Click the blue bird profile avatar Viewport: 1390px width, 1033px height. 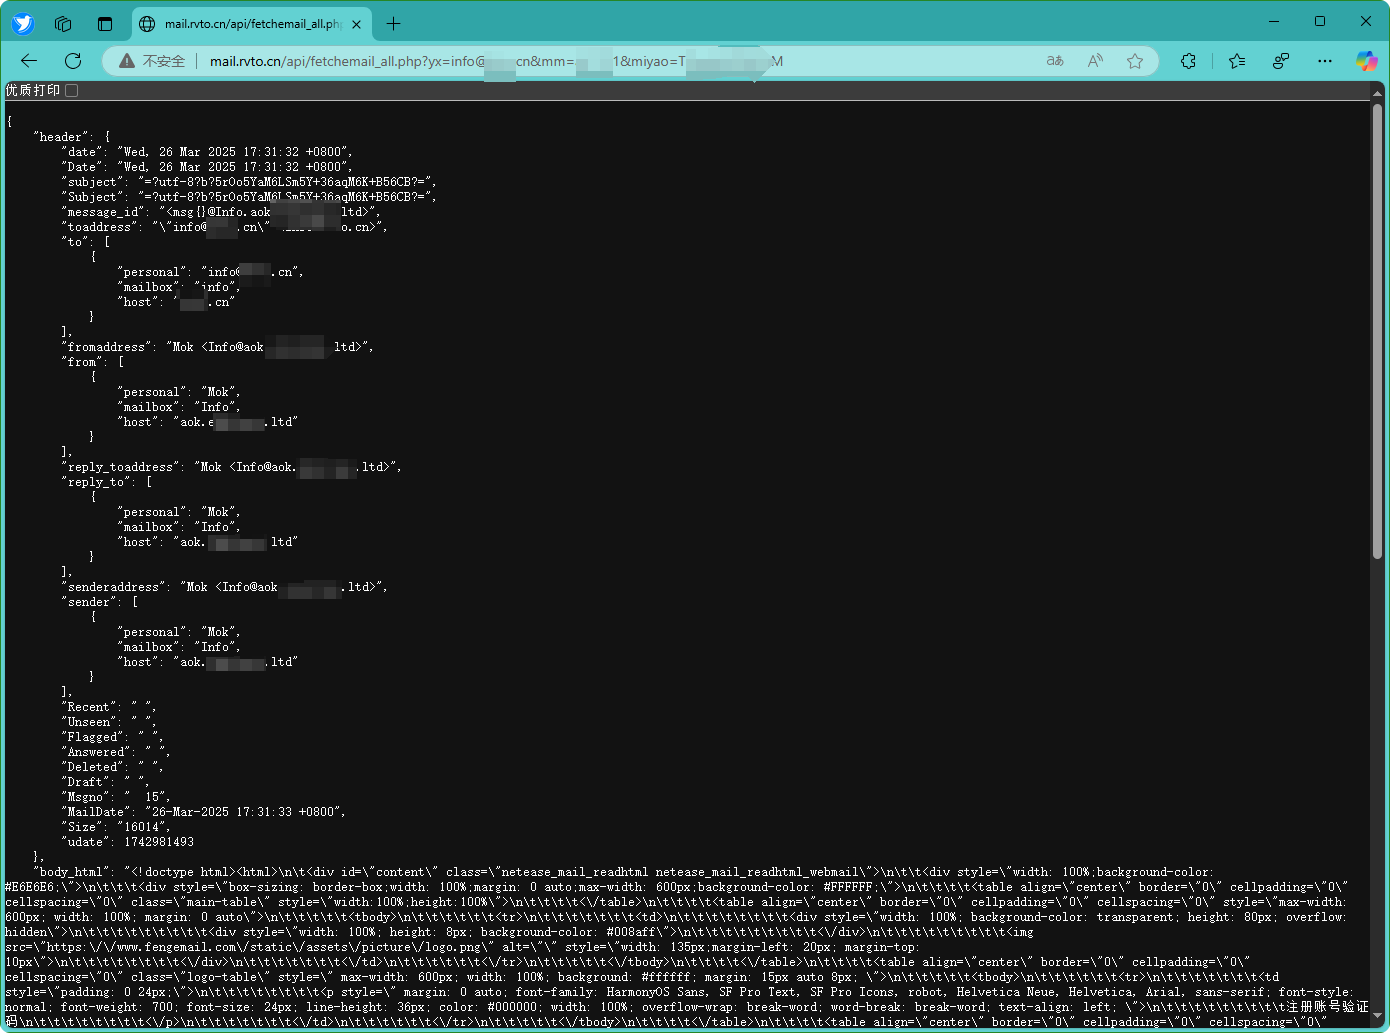[x=23, y=23]
